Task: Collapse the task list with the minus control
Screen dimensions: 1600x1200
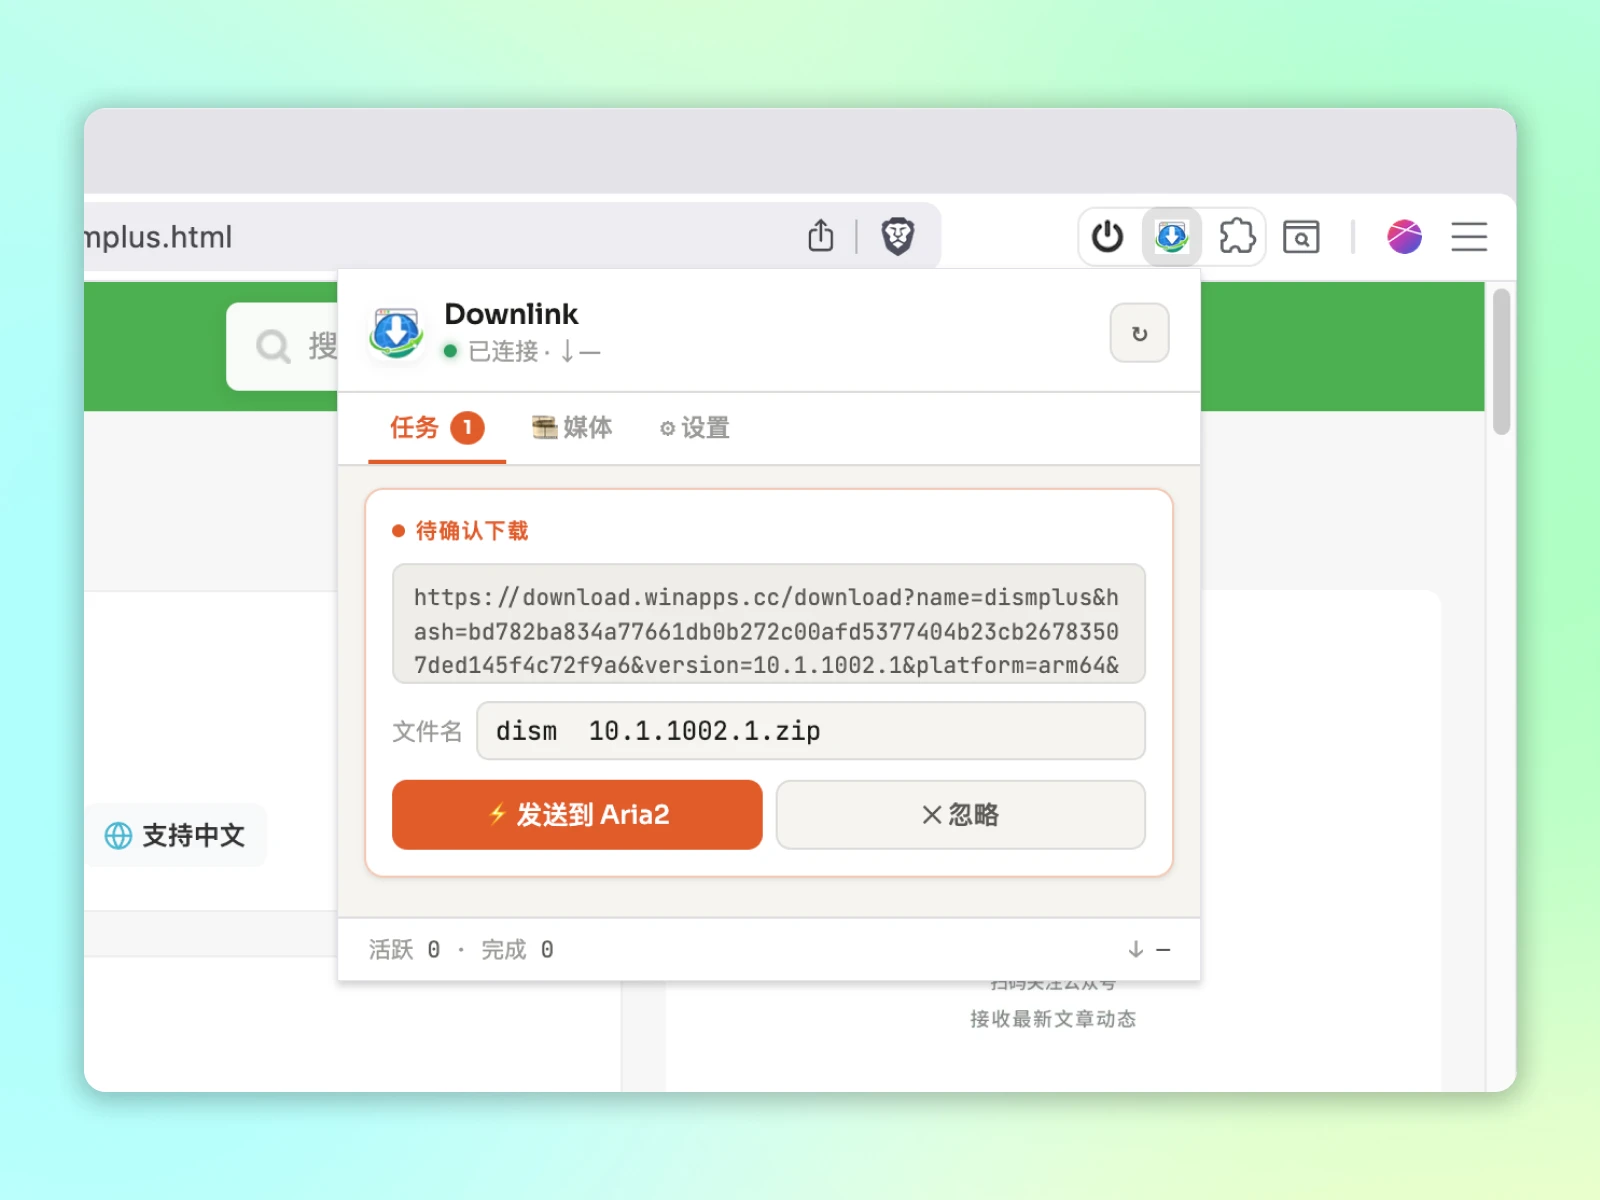Action: (x=1163, y=949)
